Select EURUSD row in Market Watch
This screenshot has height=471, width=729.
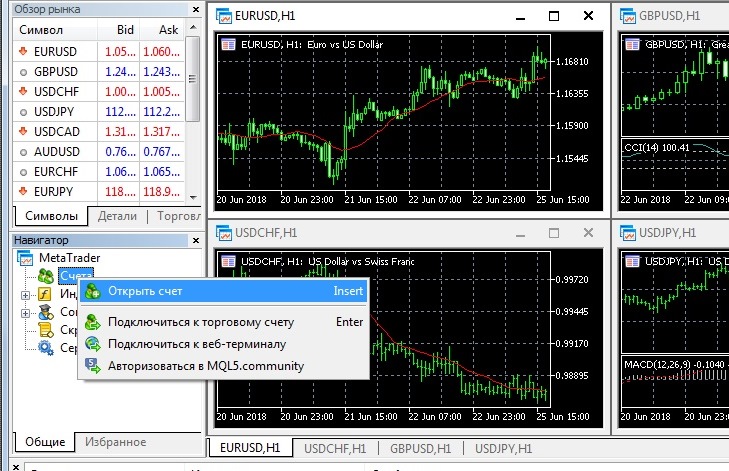99,52
